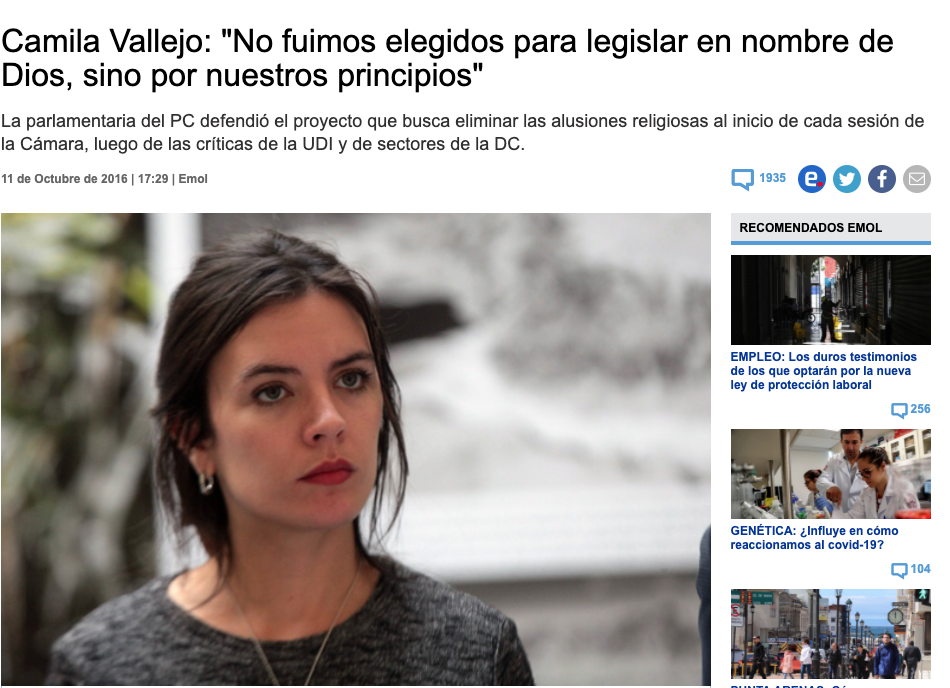This screenshot has height=688, width=950.
Task: Click the dark arcade corridor thumbnail
Action: pos(830,300)
